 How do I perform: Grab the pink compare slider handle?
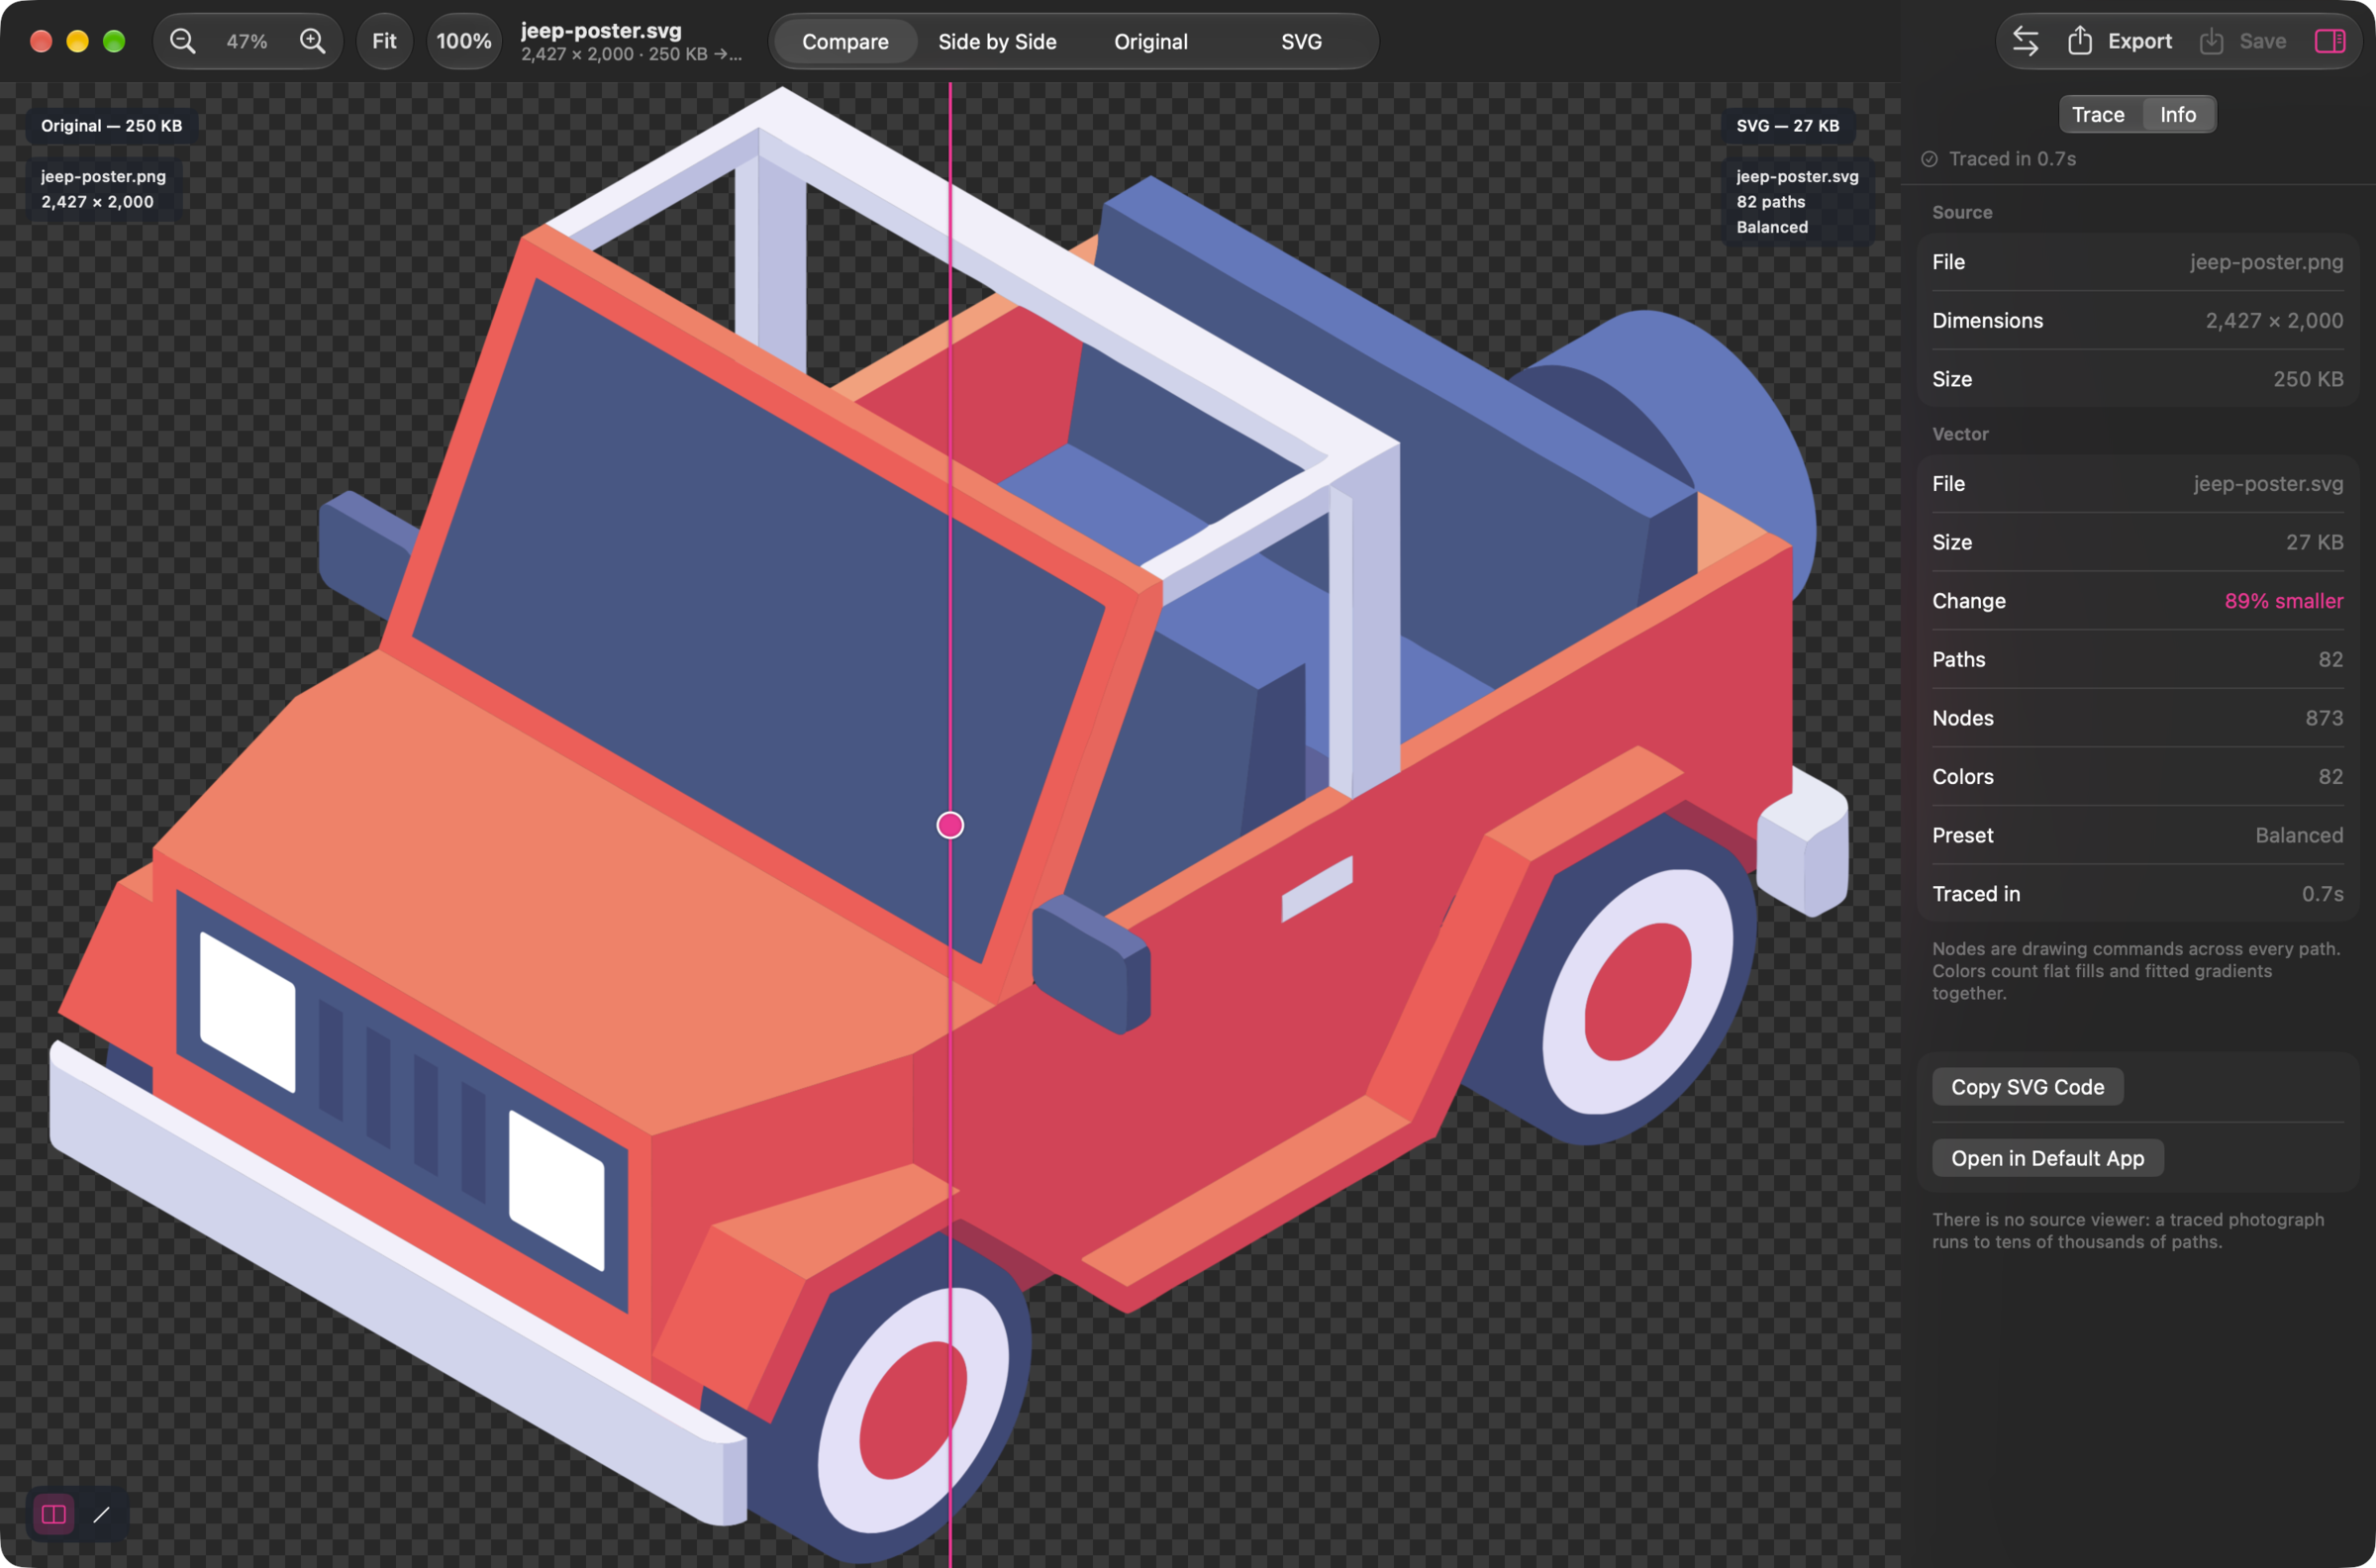pos(950,825)
